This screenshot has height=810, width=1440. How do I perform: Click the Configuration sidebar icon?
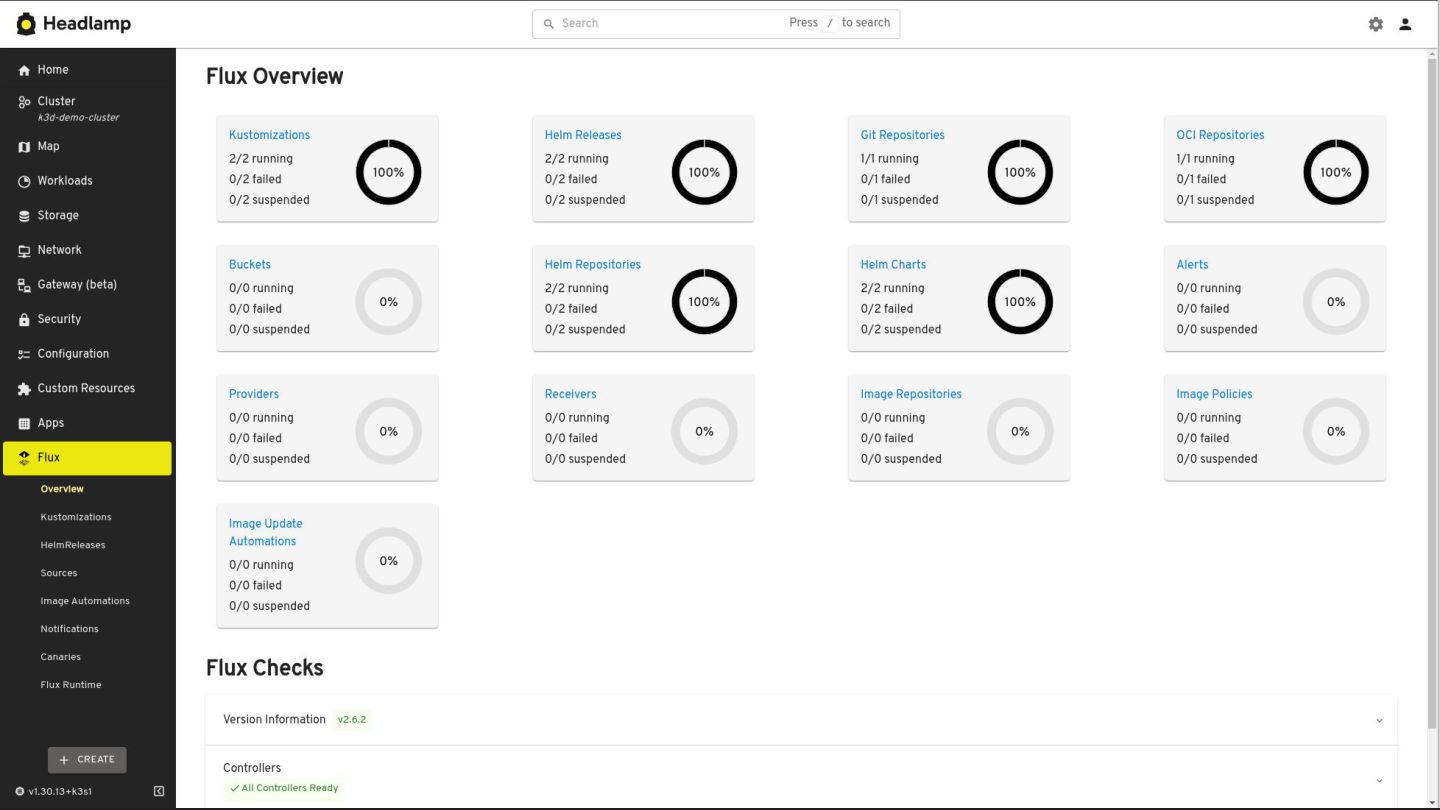[24, 354]
